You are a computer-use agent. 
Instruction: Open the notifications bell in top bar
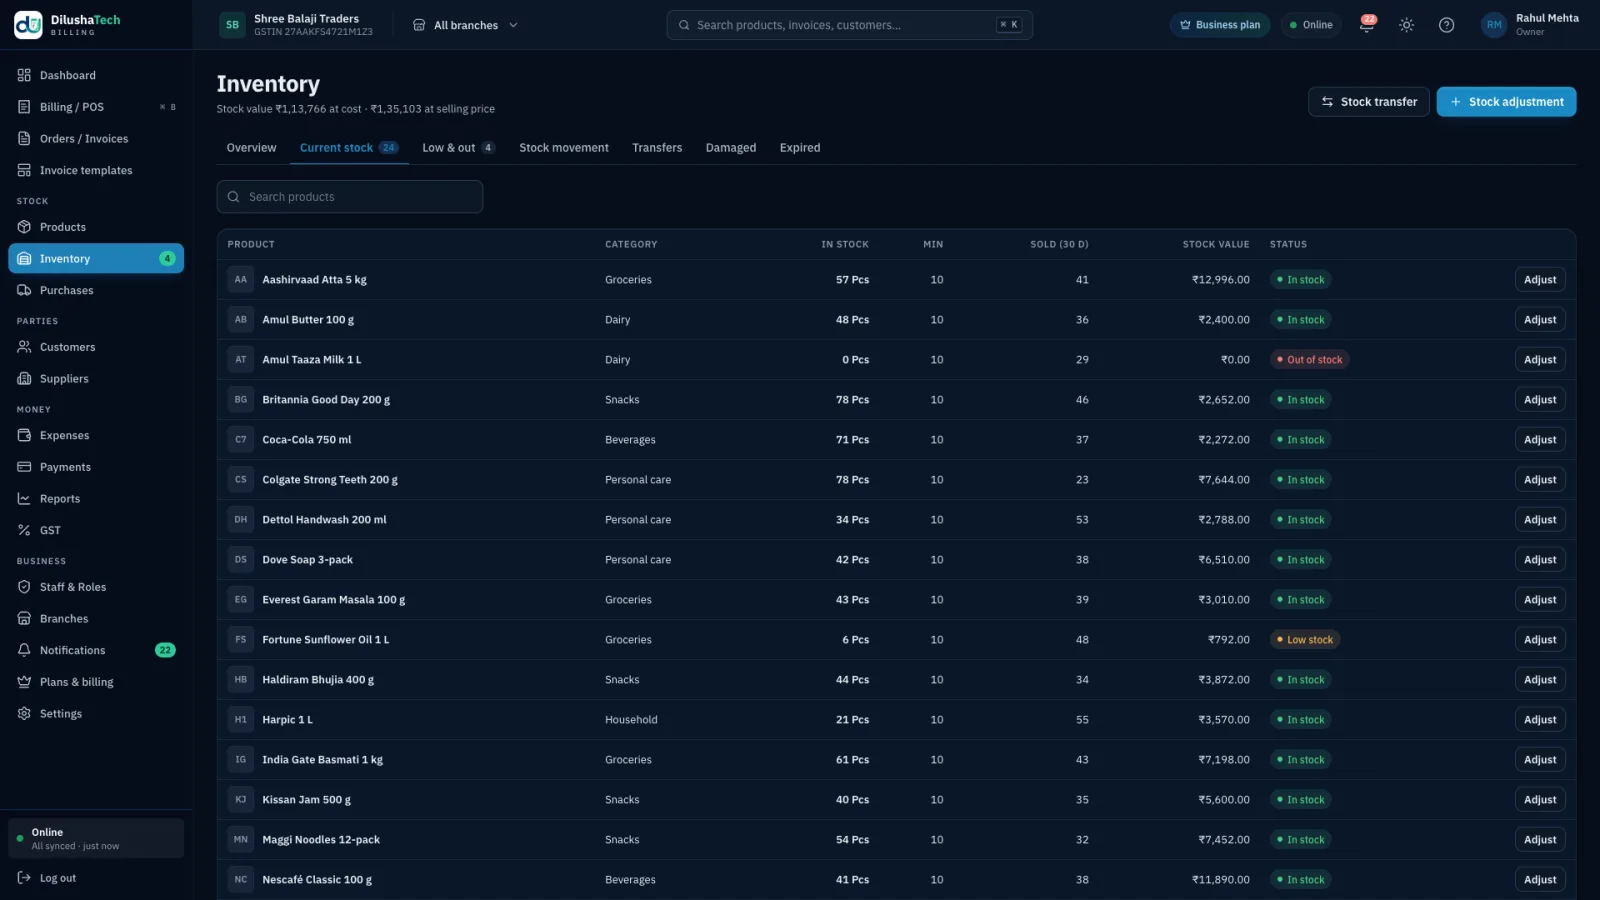coord(1366,25)
